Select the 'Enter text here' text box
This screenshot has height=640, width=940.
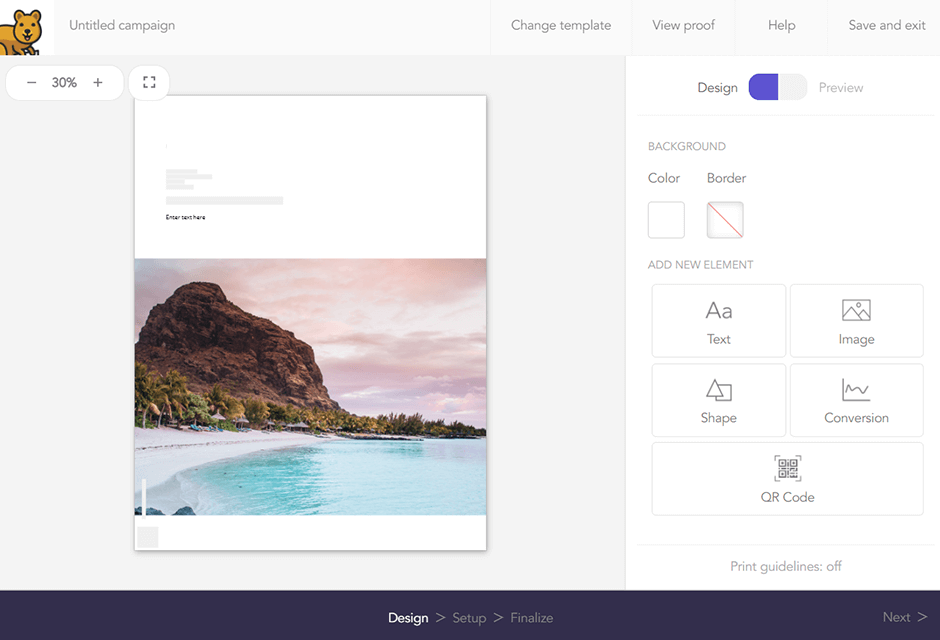pos(185,217)
